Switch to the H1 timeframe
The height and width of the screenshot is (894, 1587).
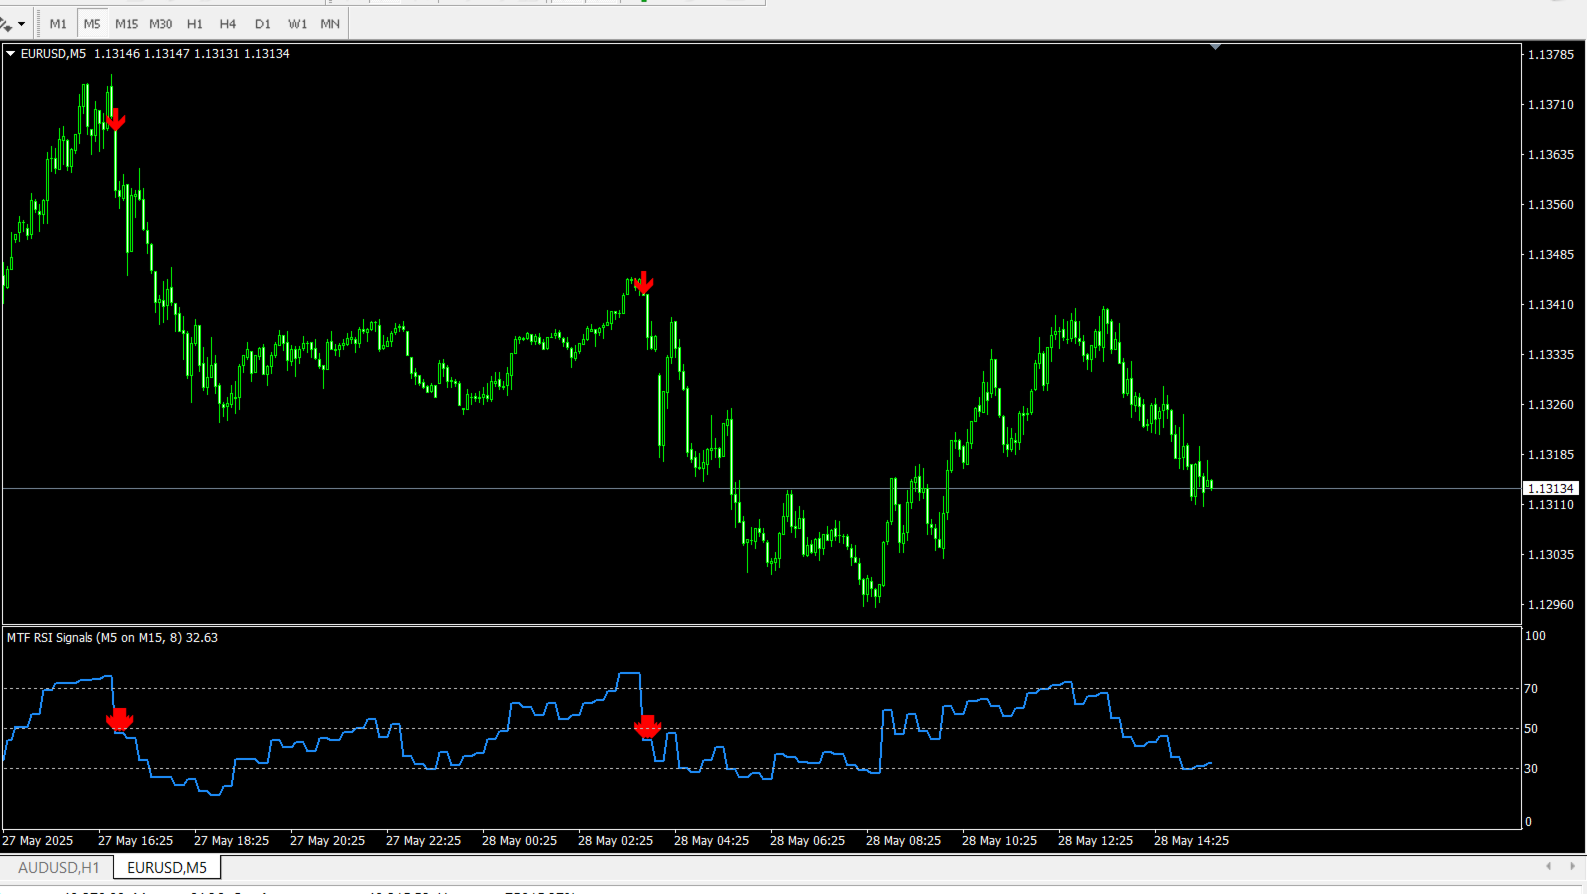194,24
